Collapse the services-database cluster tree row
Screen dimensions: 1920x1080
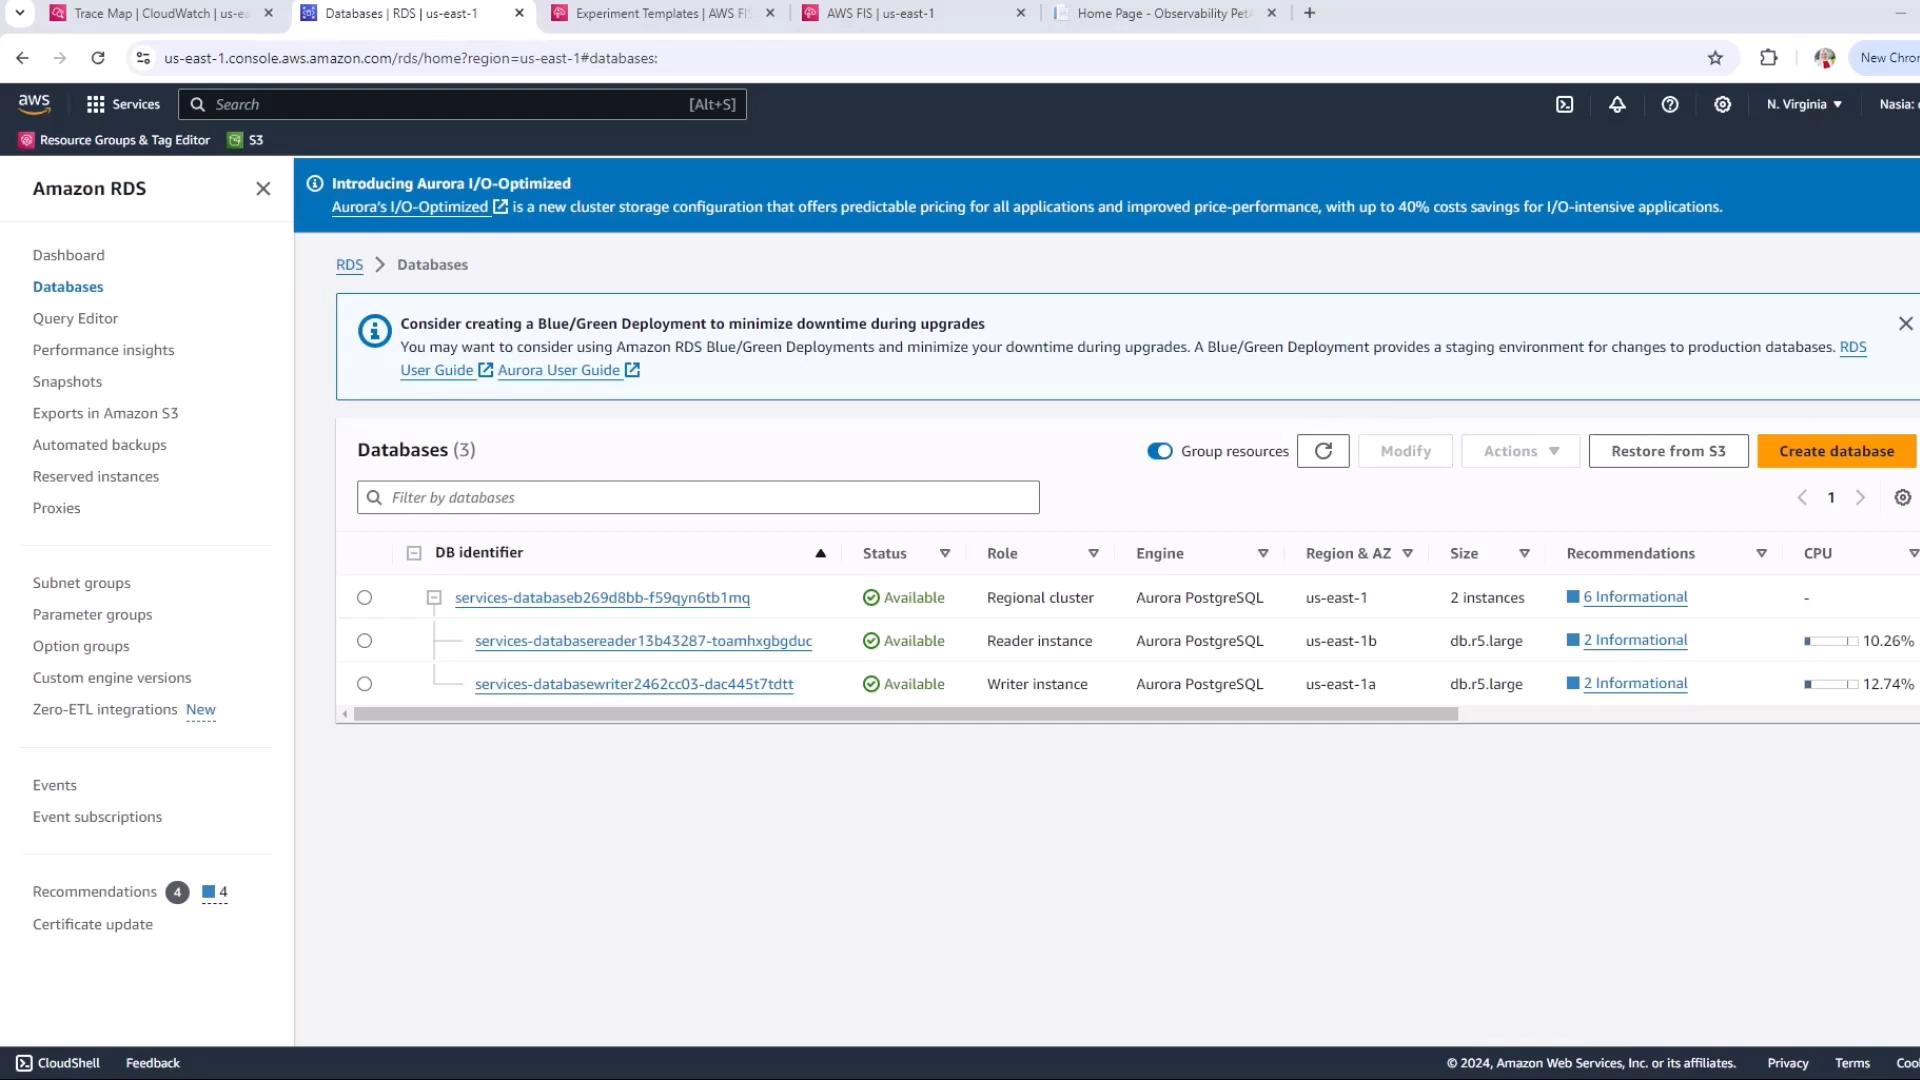[x=434, y=598]
